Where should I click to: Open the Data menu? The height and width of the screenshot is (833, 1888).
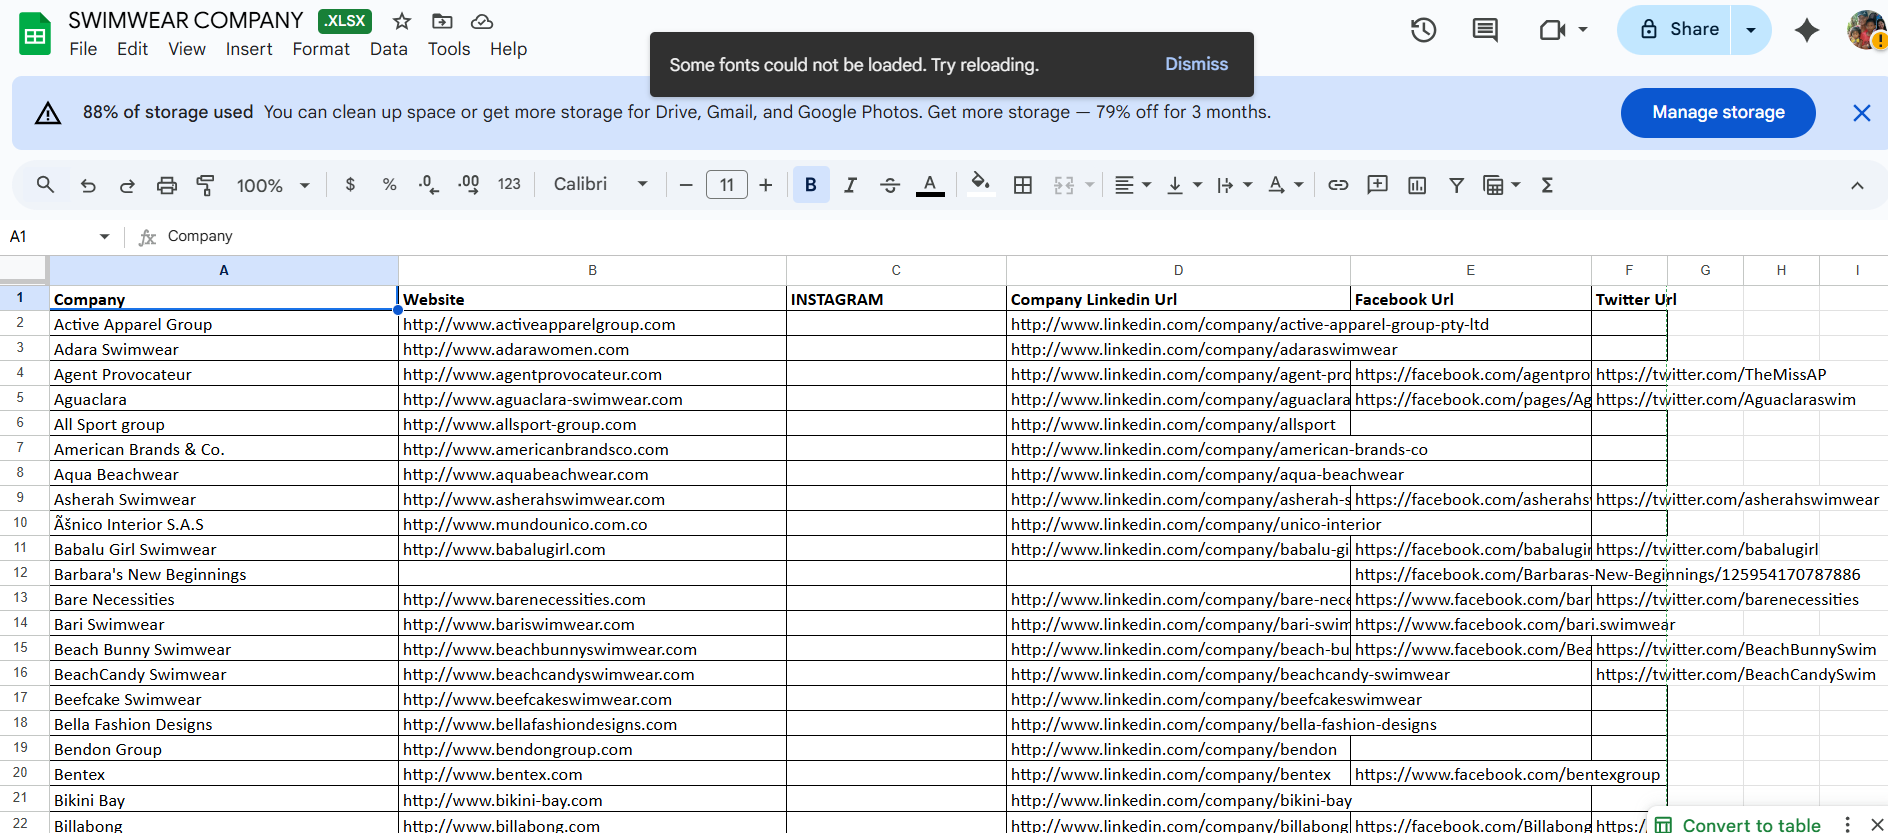pyautogui.click(x=388, y=49)
